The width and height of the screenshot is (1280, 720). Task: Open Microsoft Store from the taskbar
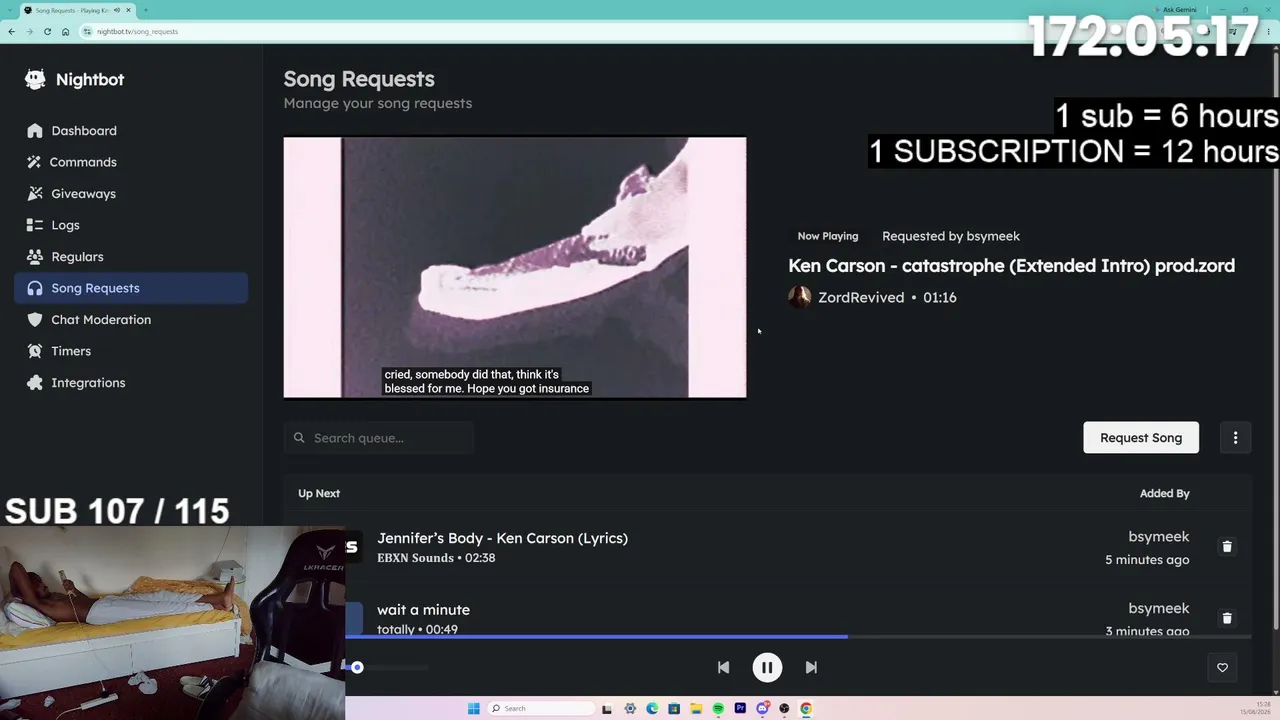[x=674, y=709]
